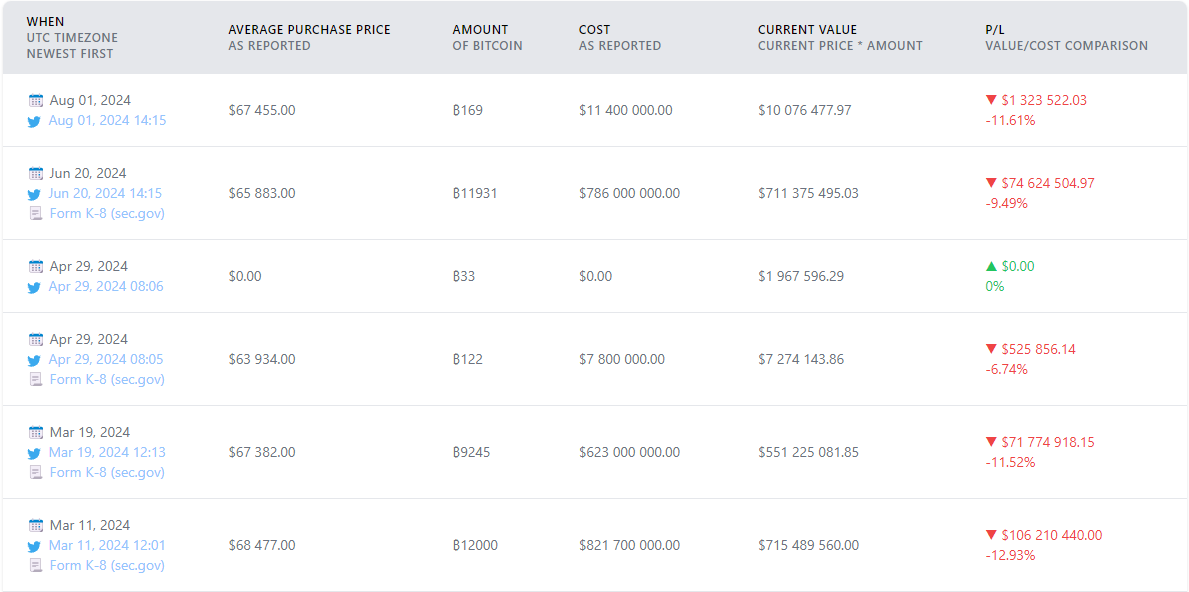Image resolution: width=1189 pixels, height=592 pixels.
Task: Click document icon next to Jun 20 Form K-8
Action: point(35,214)
